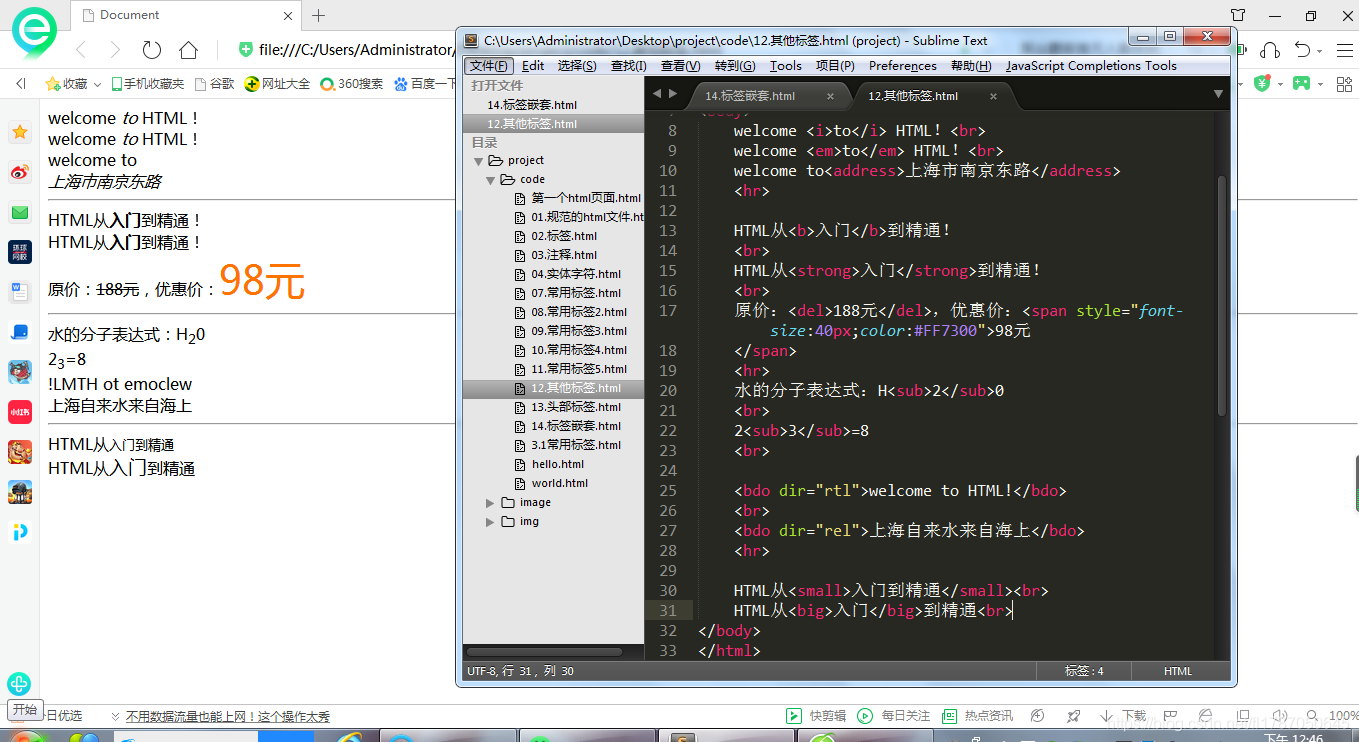Click the sidebar add plus icon
Image resolution: width=1359 pixels, height=742 pixels.
coord(19,684)
